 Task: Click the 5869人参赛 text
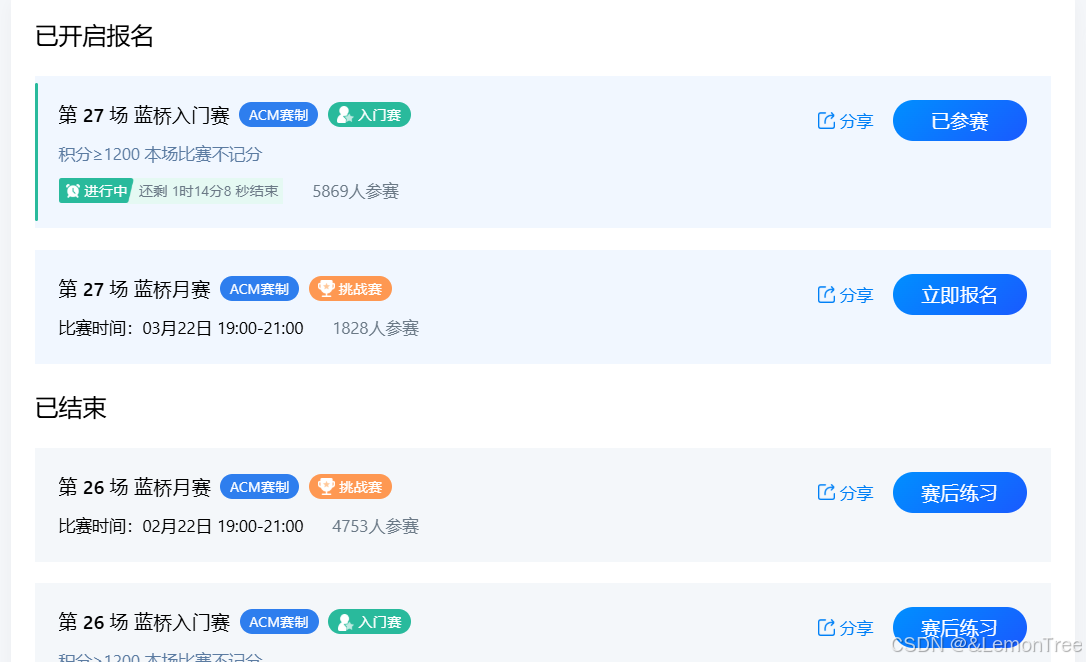355,191
